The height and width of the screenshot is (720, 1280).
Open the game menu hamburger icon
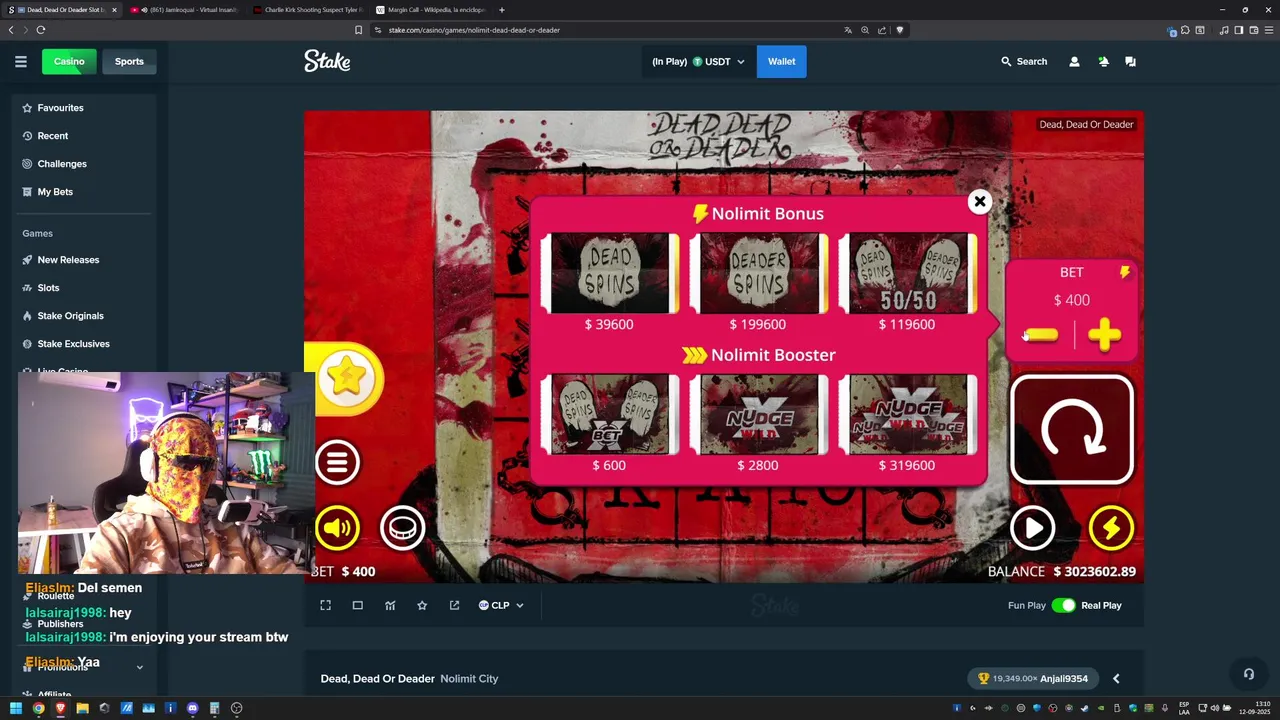pyautogui.click(x=337, y=462)
